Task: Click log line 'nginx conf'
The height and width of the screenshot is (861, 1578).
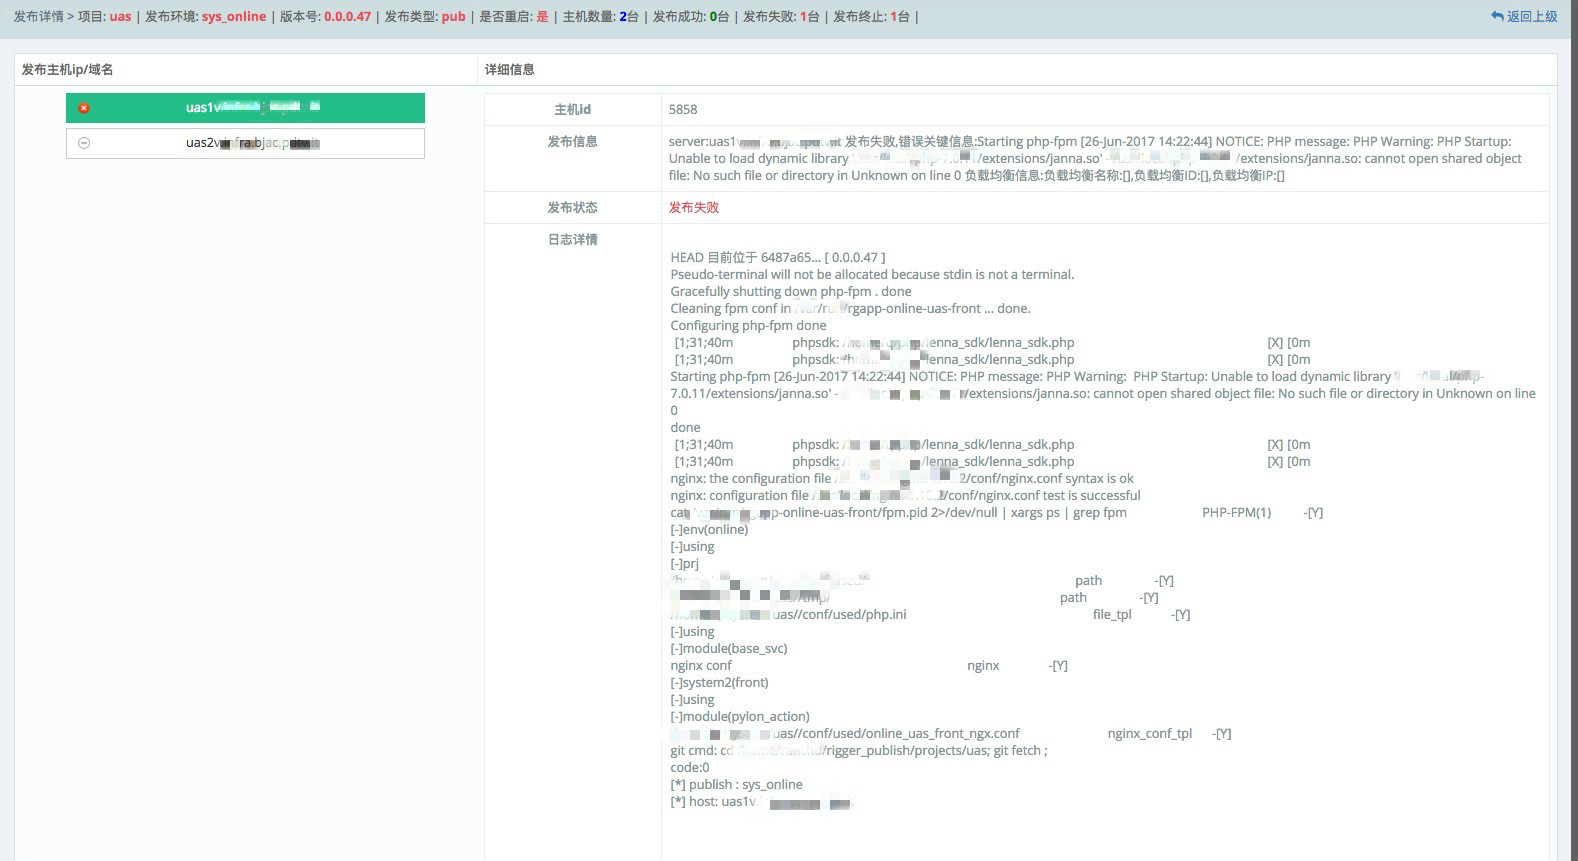Action: click(x=701, y=665)
